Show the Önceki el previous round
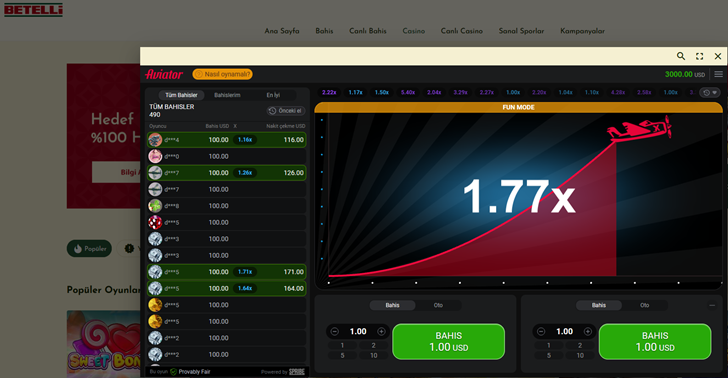728x378 pixels. pyautogui.click(x=286, y=111)
